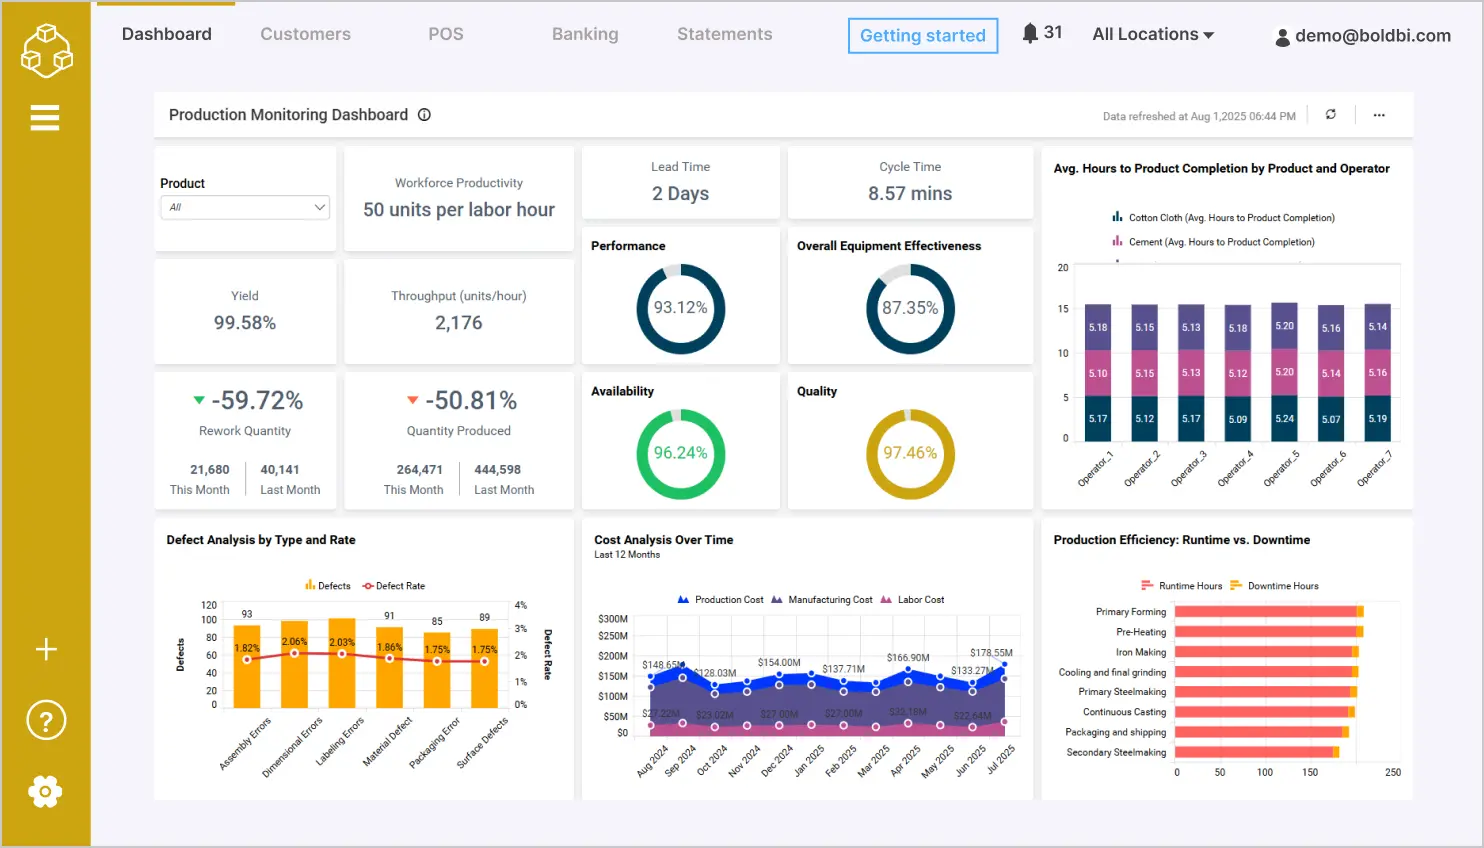Image resolution: width=1484 pixels, height=848 pixels.
Task: Click the cube logo in the sidebar
Action: click(46, 50)
